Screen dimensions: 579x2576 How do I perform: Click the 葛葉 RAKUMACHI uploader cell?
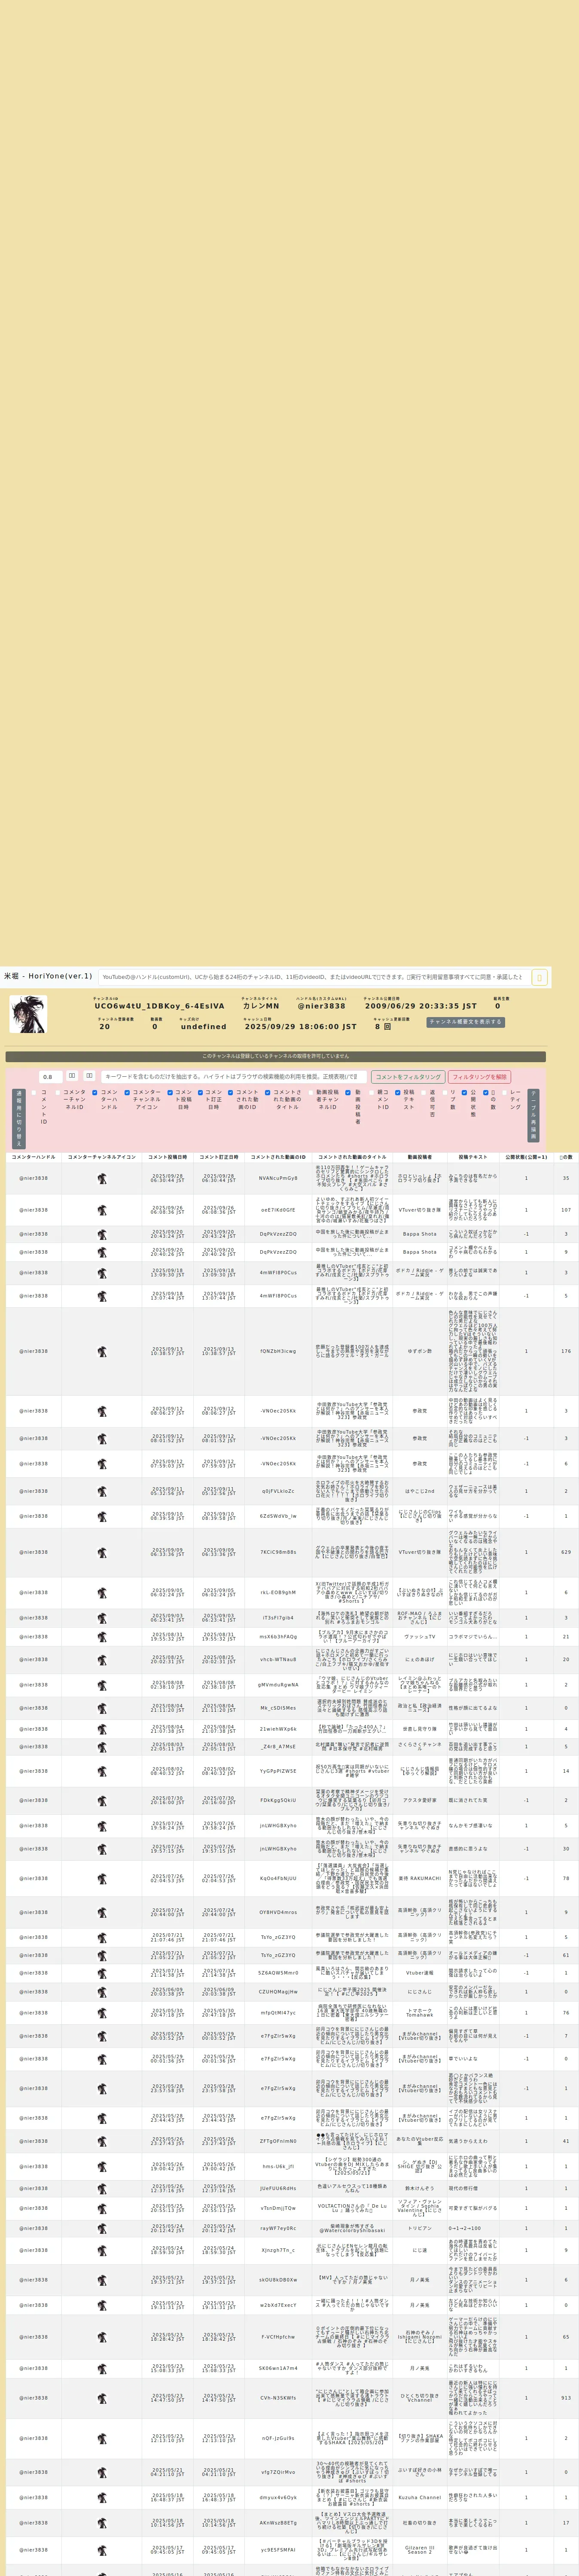click(x=420, y=1879)
